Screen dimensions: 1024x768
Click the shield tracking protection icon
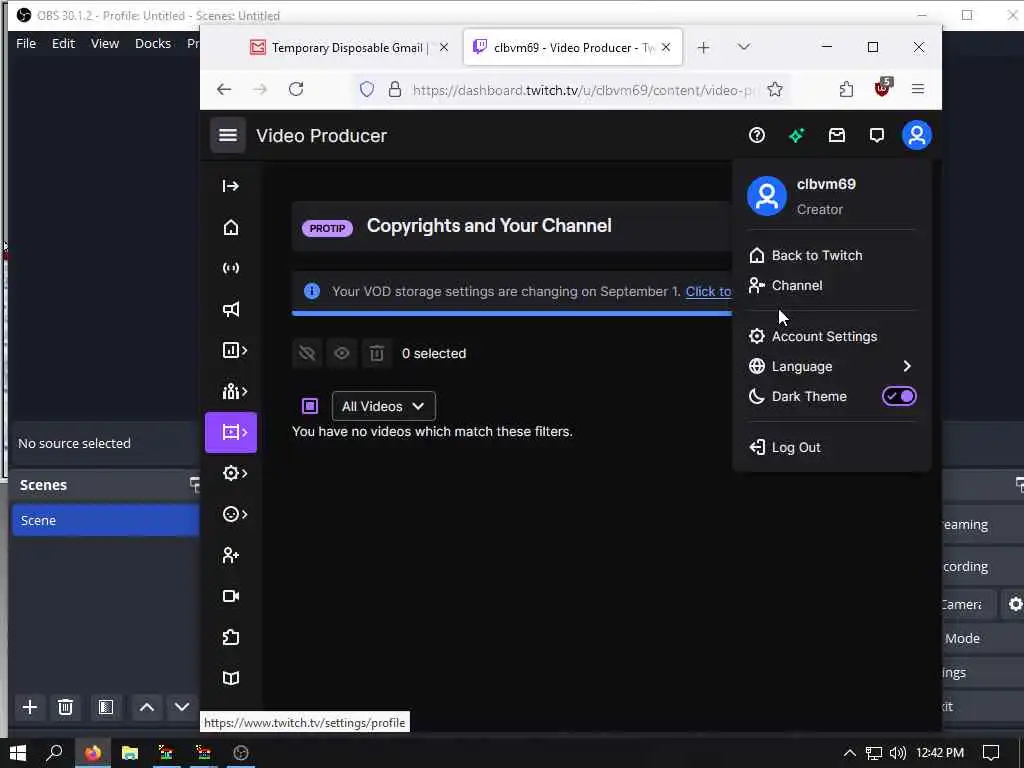pos(367,89)
